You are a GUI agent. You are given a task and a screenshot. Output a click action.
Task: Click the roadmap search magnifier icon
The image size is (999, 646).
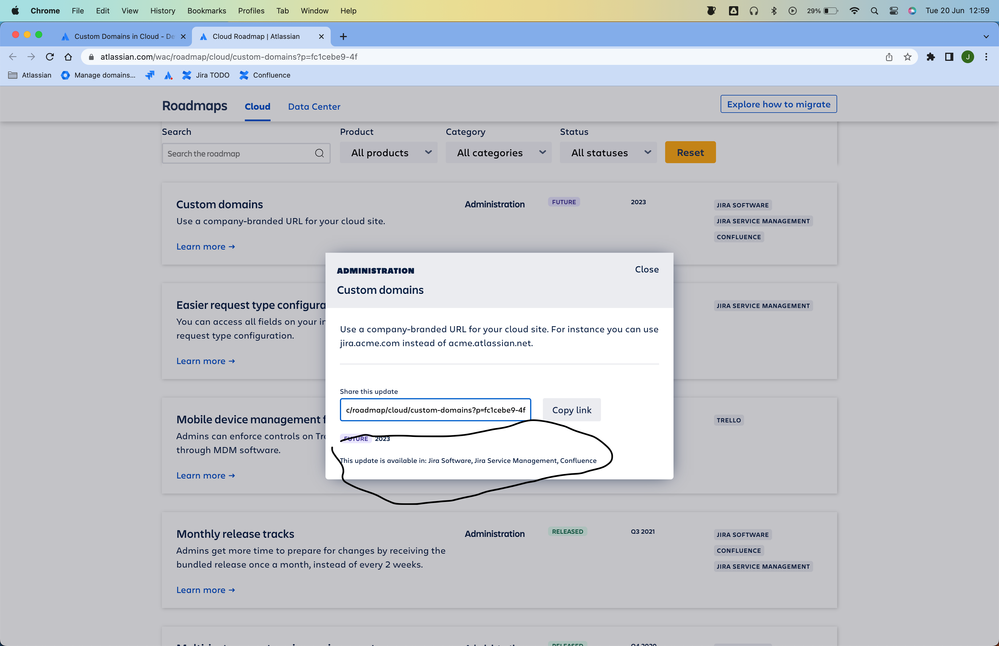pyautogui.click(x=319, y=153)
